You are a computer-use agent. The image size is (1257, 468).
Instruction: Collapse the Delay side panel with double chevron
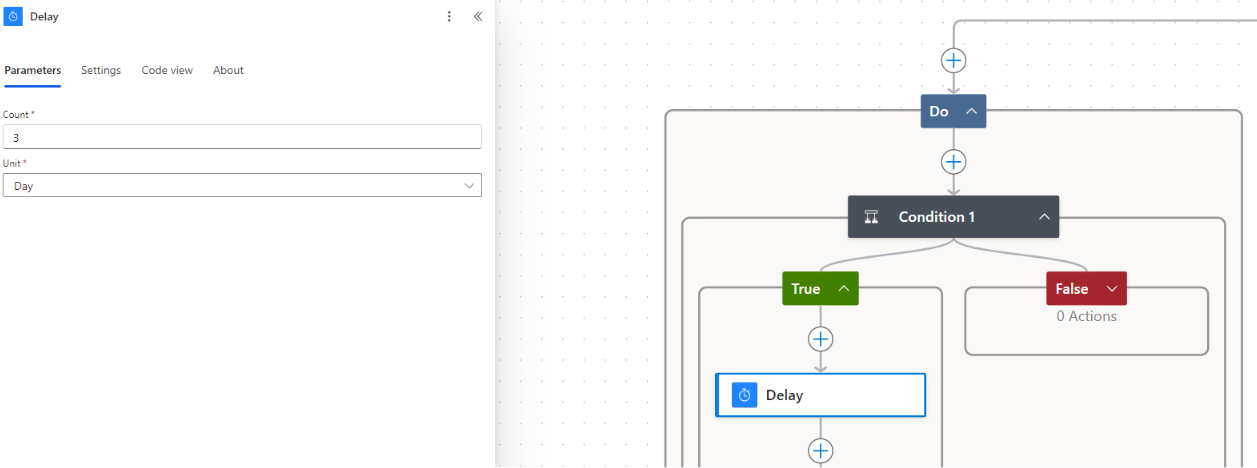tap(478, 17)
